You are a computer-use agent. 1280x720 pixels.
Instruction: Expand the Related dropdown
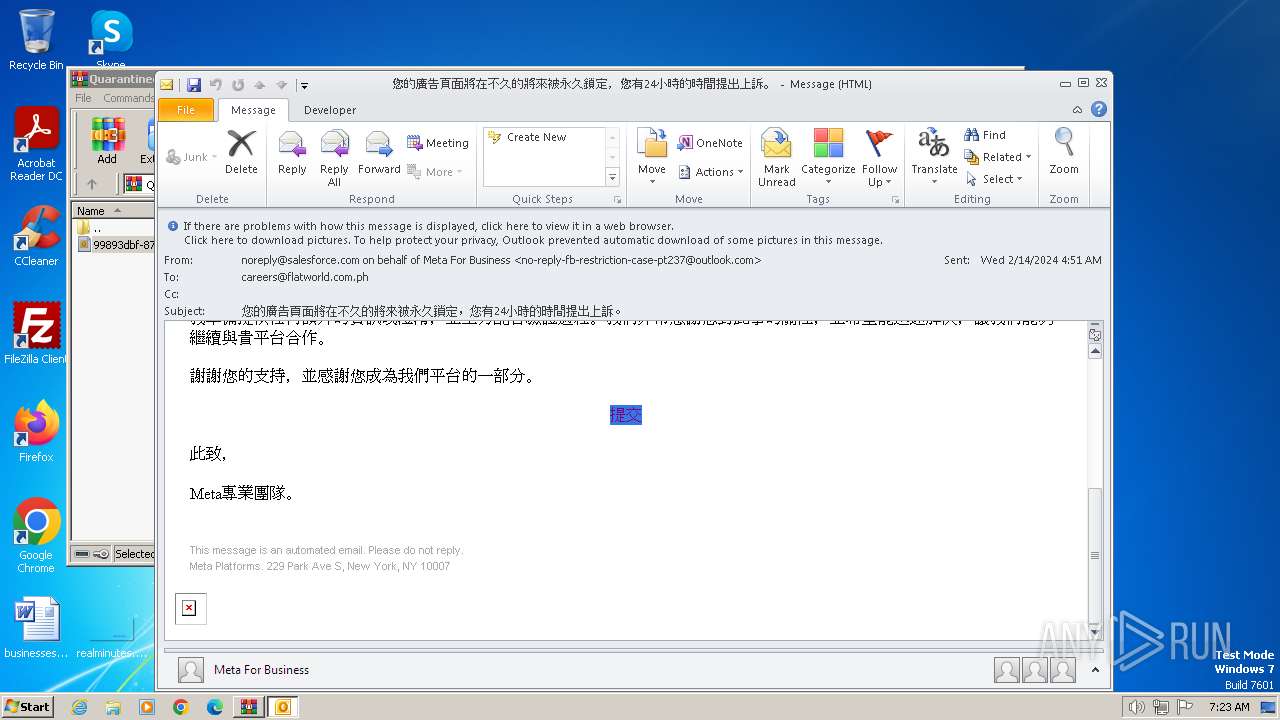click(x=997, y=157)
